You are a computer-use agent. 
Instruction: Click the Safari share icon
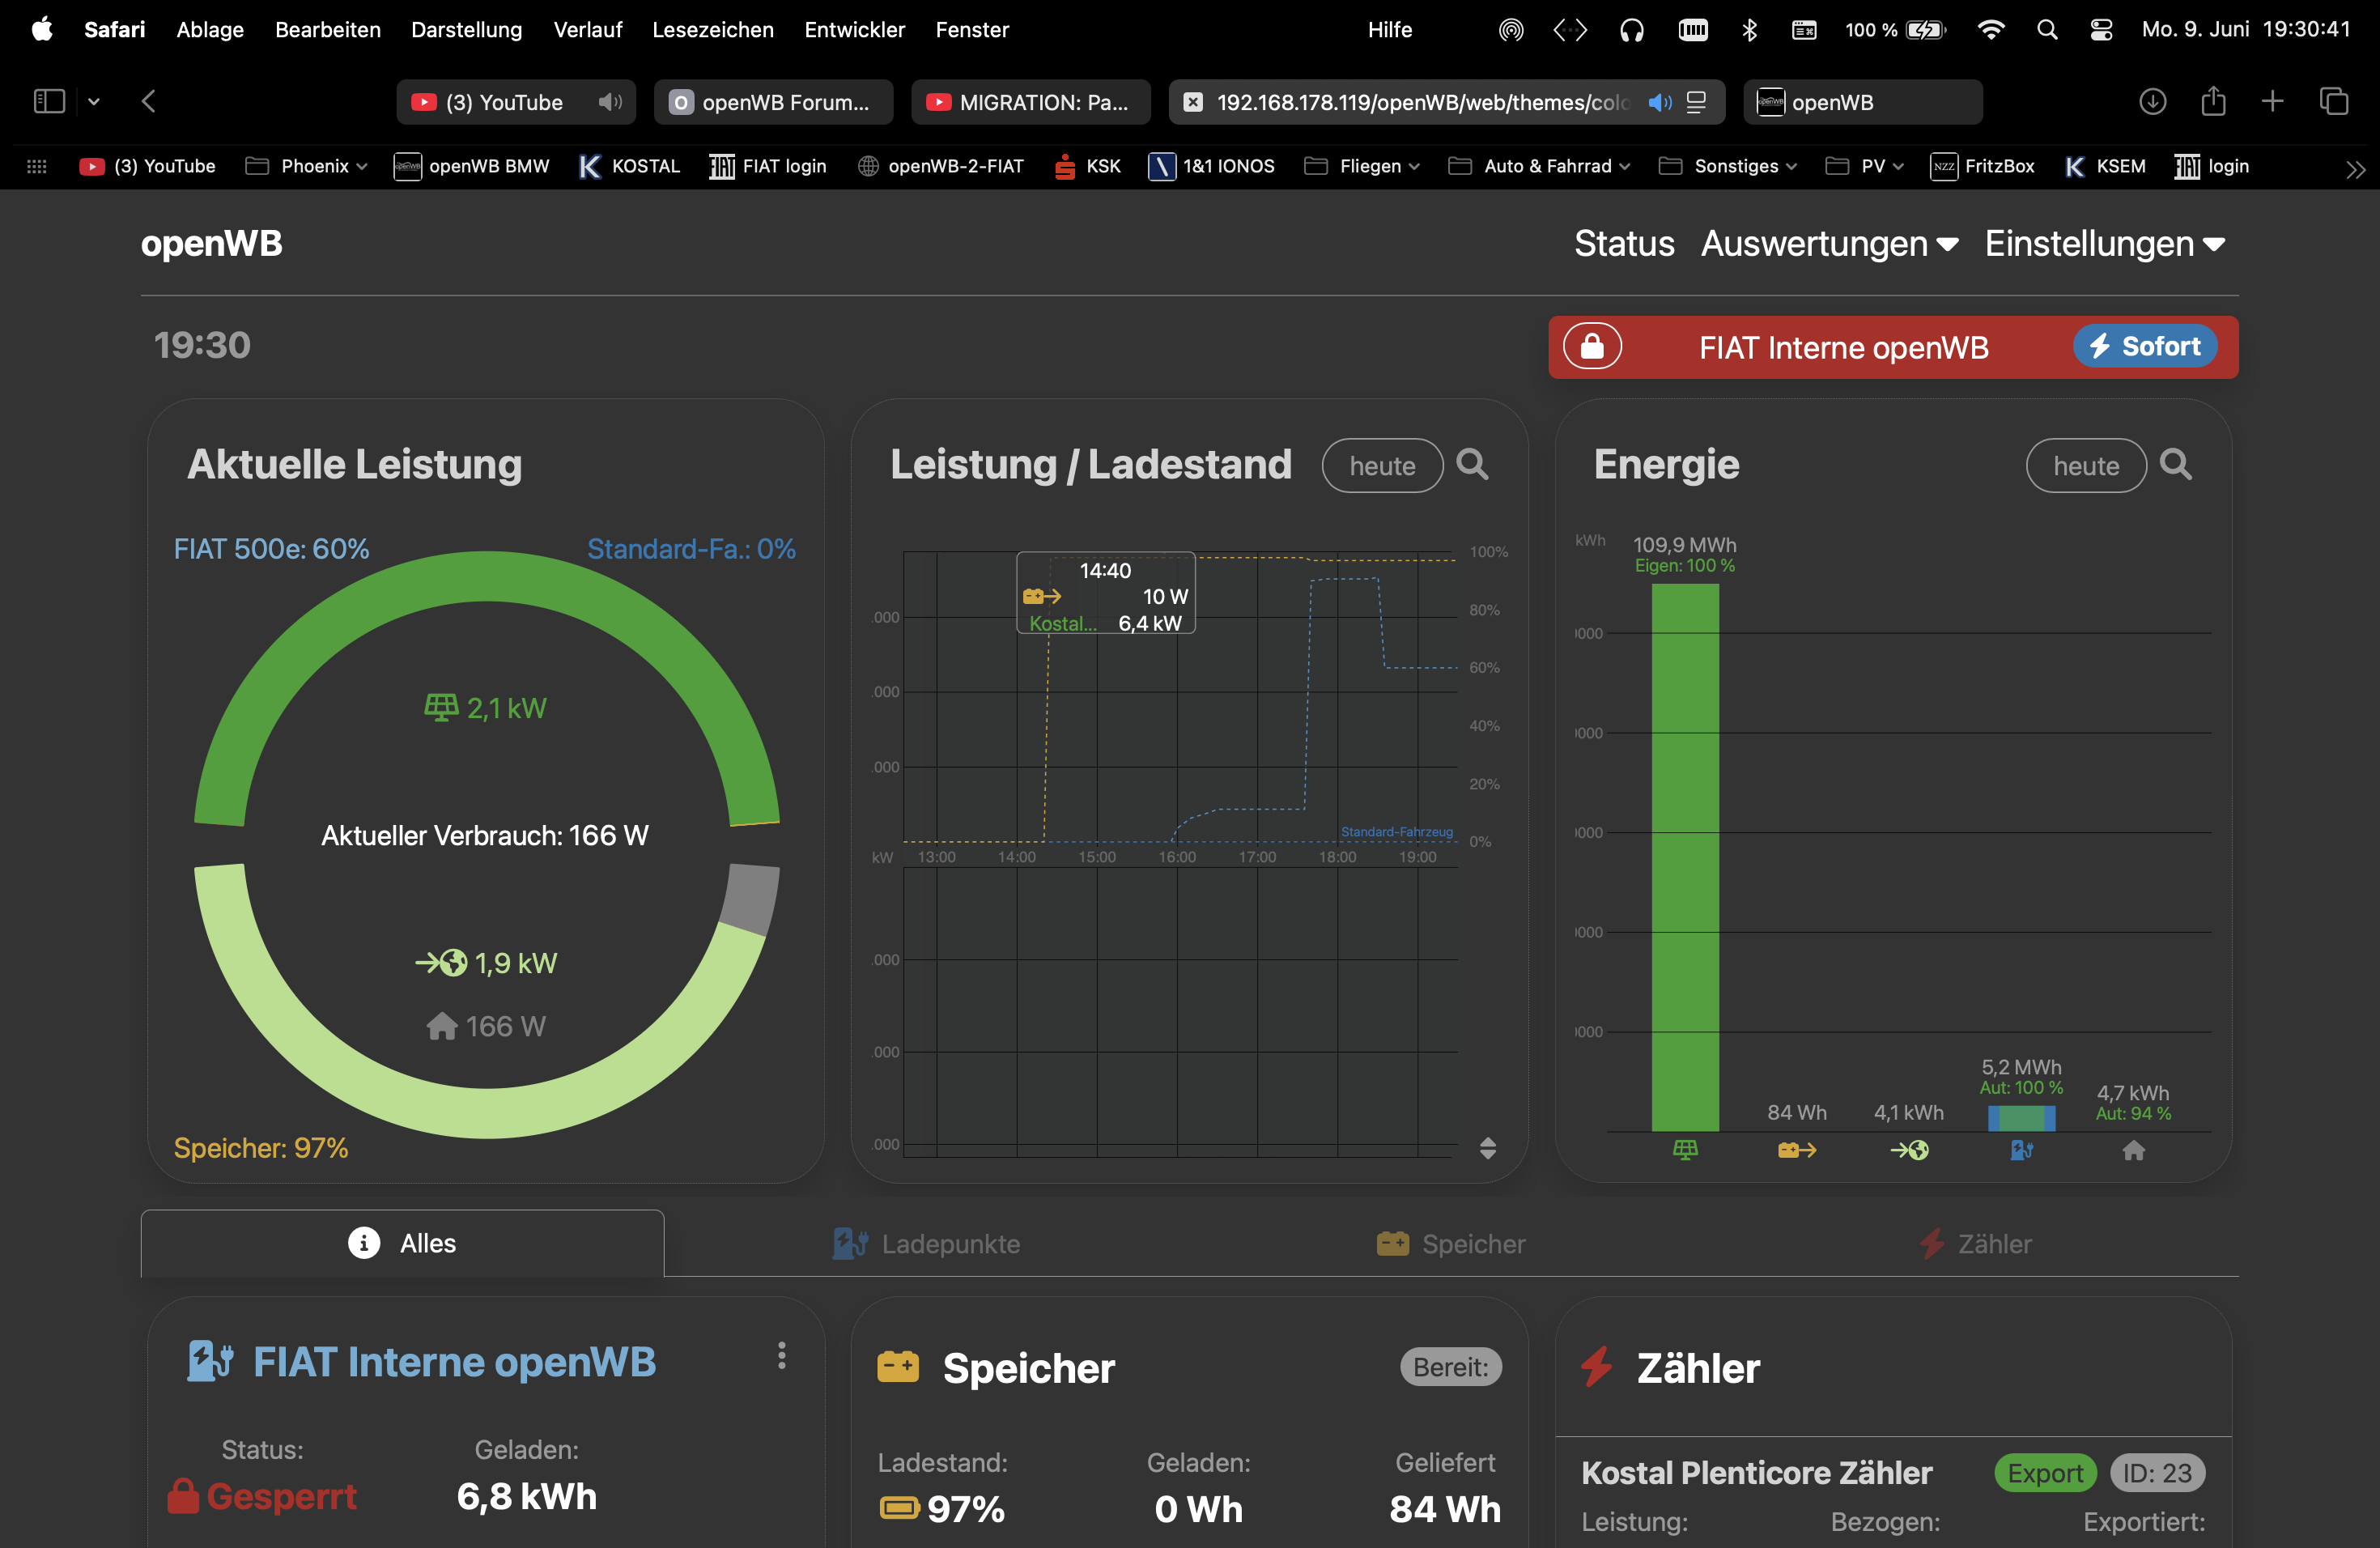tap(2213, 101)
